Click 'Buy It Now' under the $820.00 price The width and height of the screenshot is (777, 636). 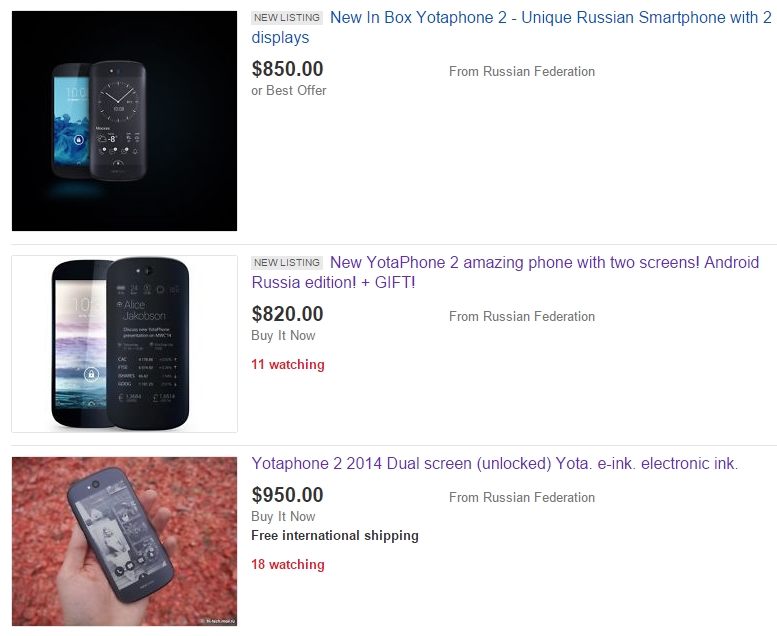[x=283, y=336]
